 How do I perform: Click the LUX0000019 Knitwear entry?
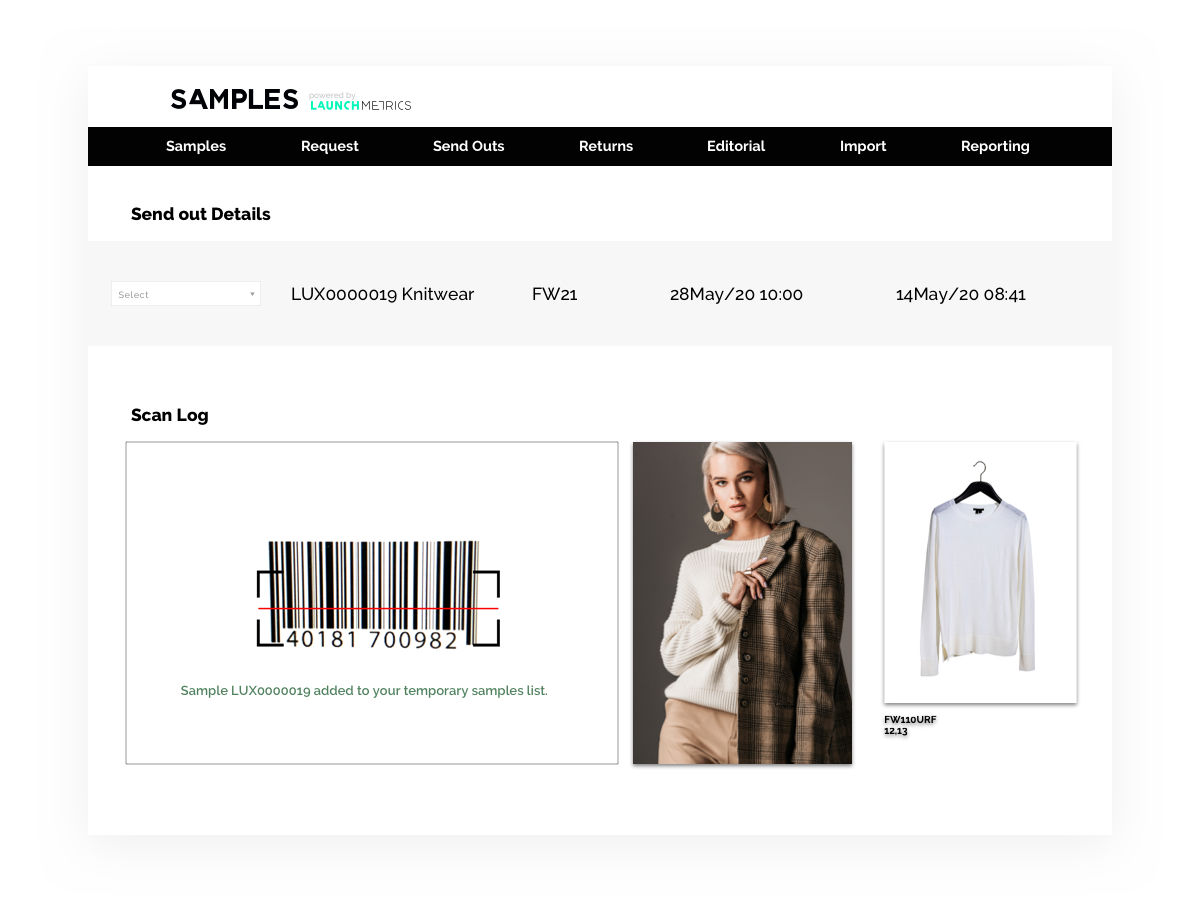point(382,294)
